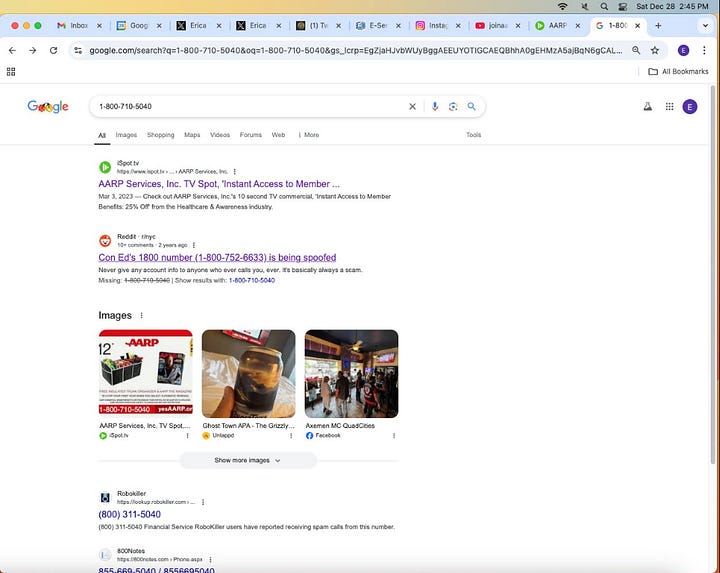Go to Google home via the logo
This screenshot has height=573, width=720.
click(48, 107)
